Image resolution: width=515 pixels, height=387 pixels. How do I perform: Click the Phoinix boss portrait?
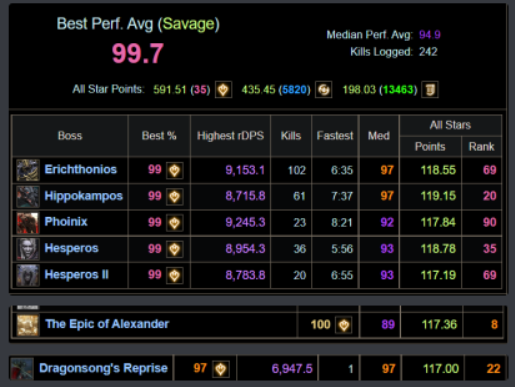[28, 223]
